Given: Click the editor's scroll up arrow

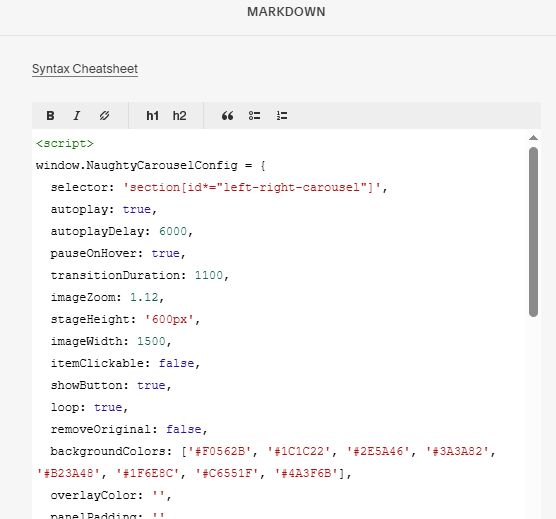Looking at the screenshot, I should [x=533, y=138].
